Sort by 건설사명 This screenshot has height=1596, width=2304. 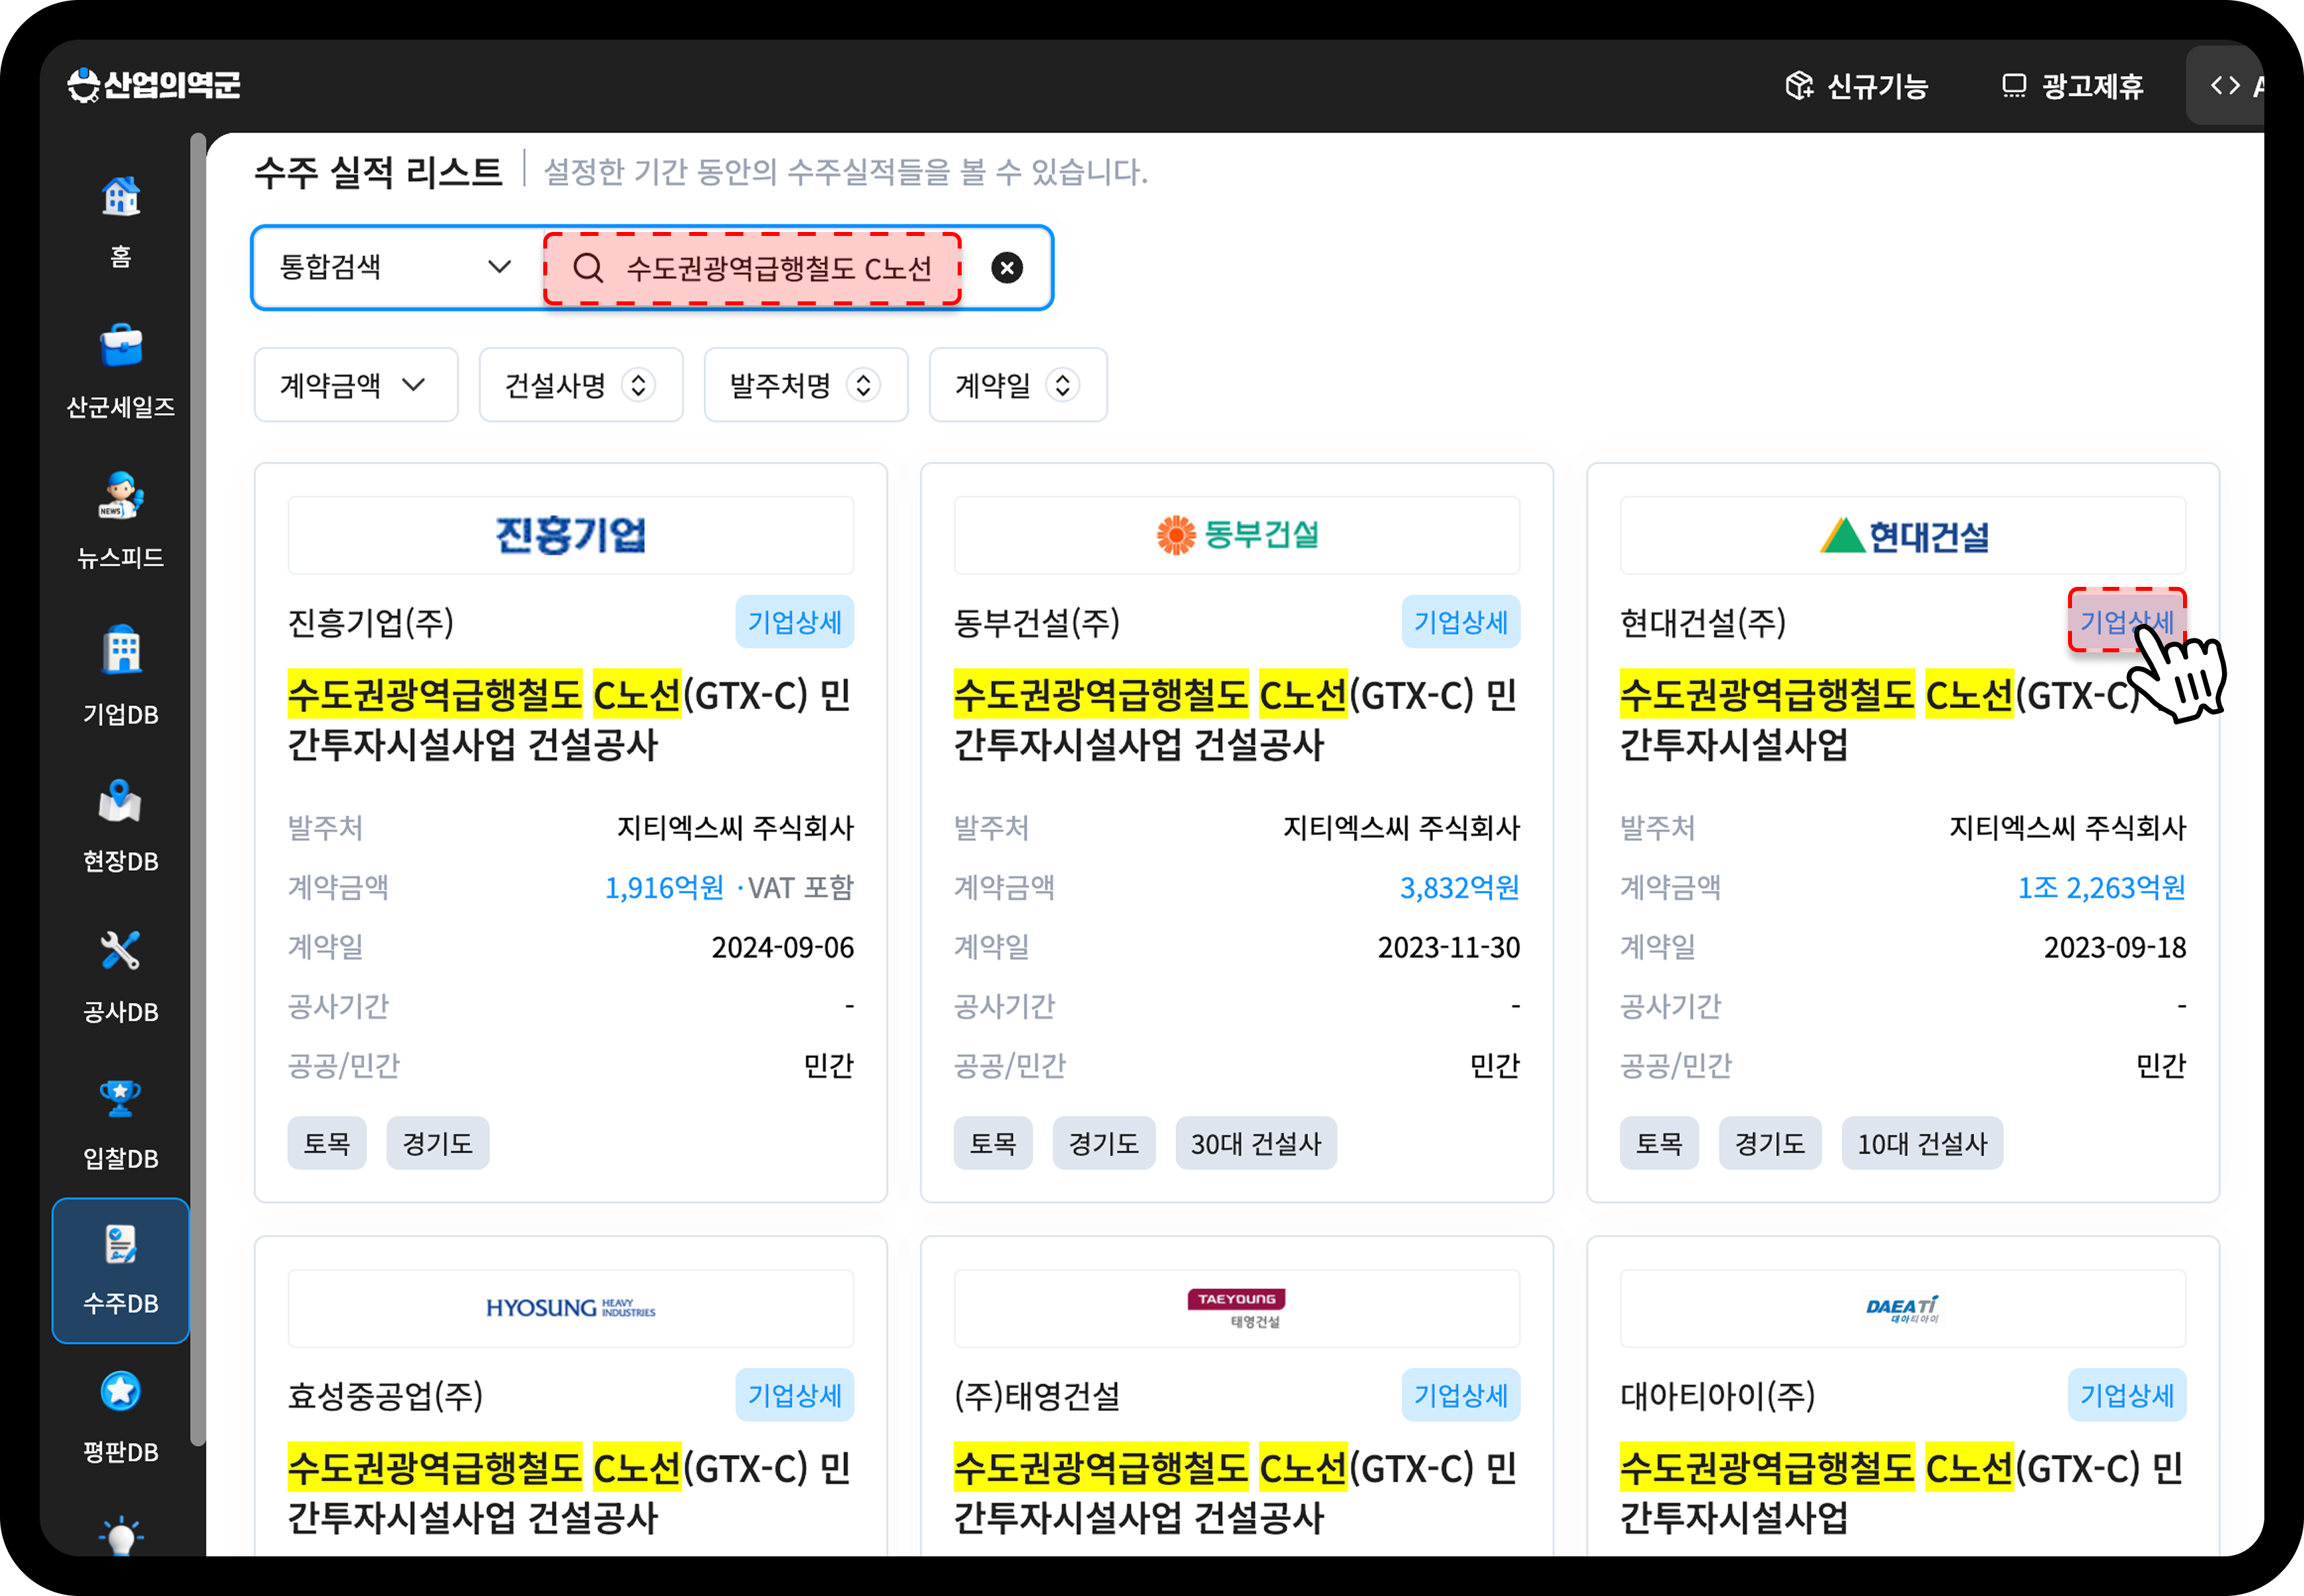pyautogui.click(x=581, y=385)
